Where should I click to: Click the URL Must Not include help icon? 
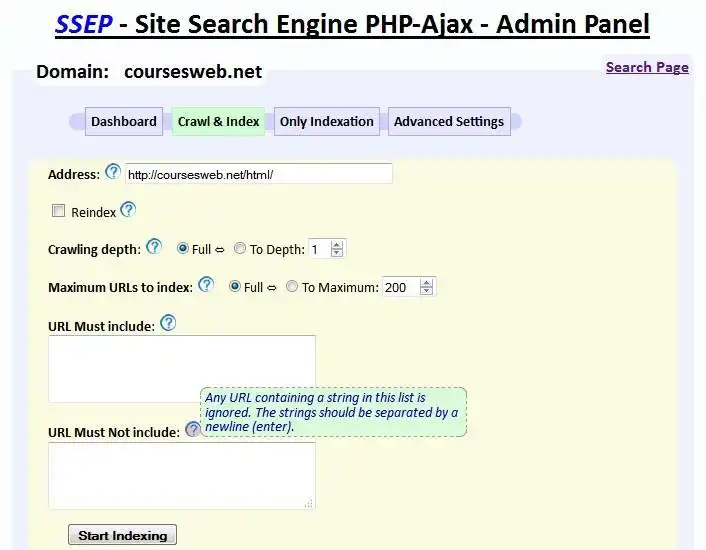tap(192, 430)
